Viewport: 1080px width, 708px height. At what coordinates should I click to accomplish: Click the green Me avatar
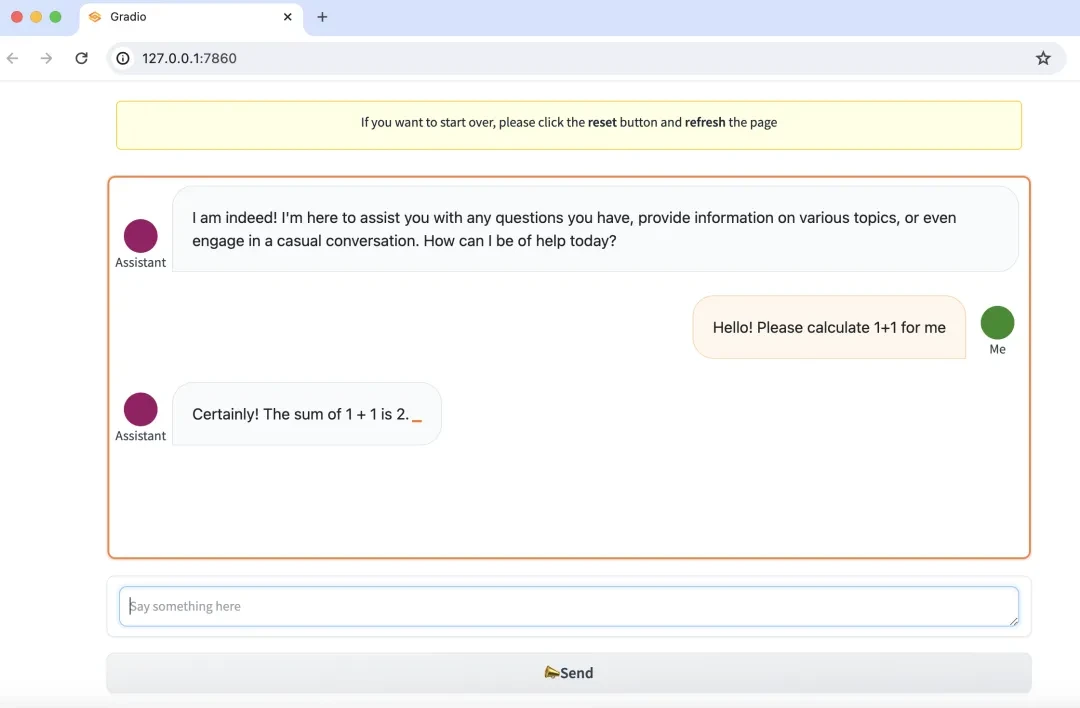(x=997, y=323)
